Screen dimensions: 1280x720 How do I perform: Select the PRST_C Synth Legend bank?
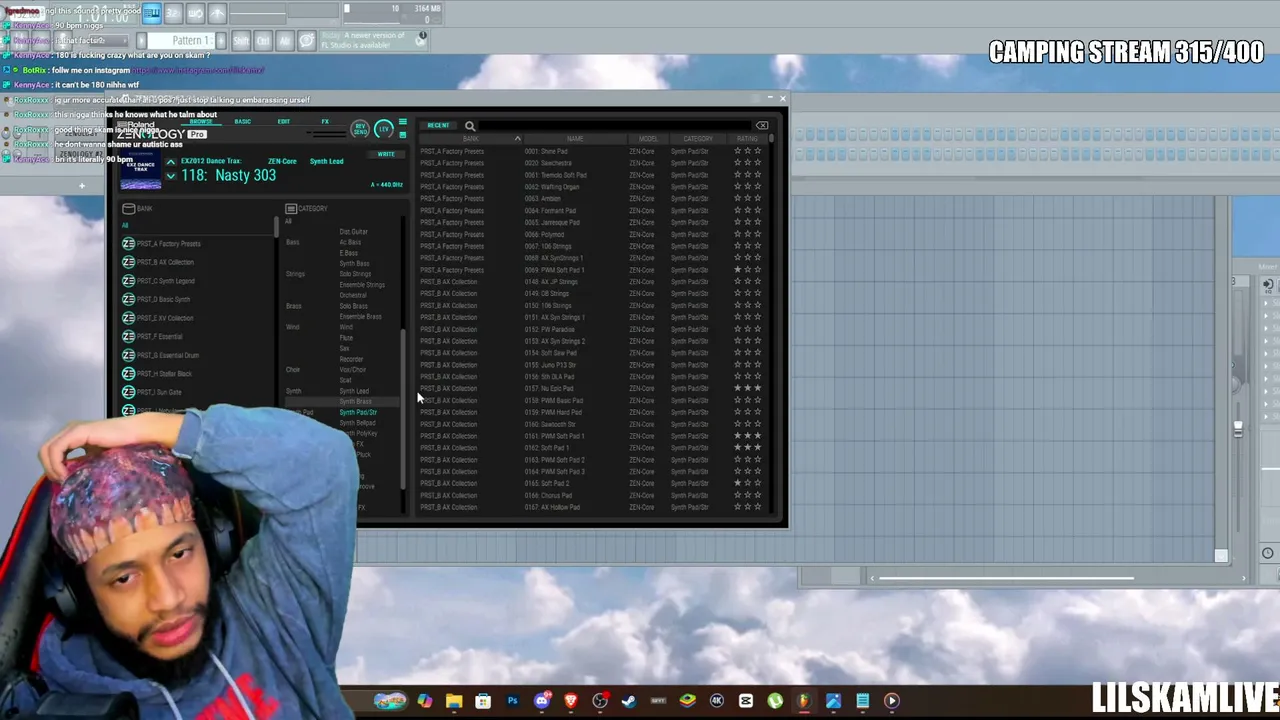159,281
